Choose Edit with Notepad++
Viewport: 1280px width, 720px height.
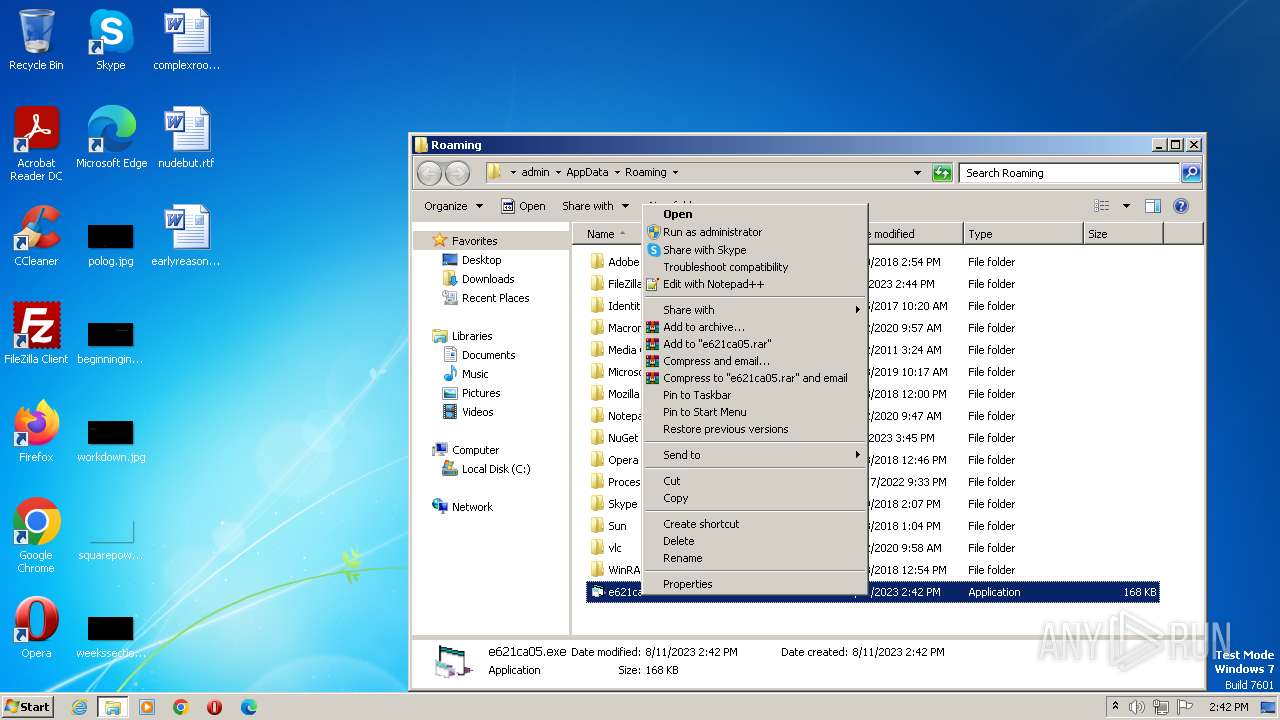coord(754,284)
